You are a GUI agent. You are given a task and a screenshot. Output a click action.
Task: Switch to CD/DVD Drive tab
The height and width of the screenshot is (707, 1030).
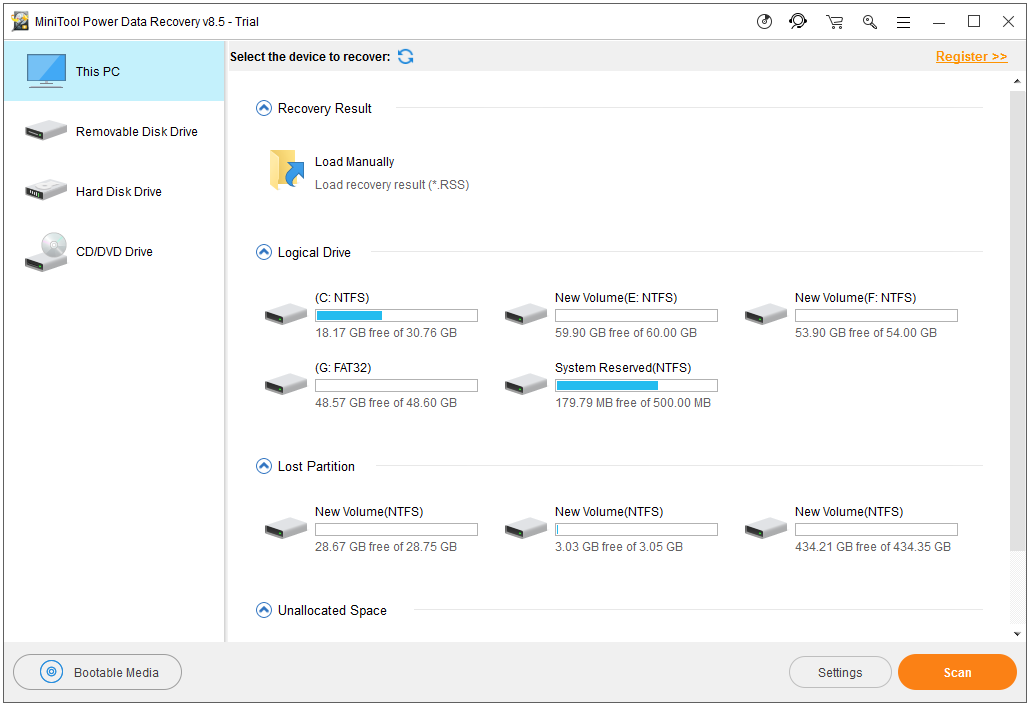pyautogui.click(x=114, y=252)
